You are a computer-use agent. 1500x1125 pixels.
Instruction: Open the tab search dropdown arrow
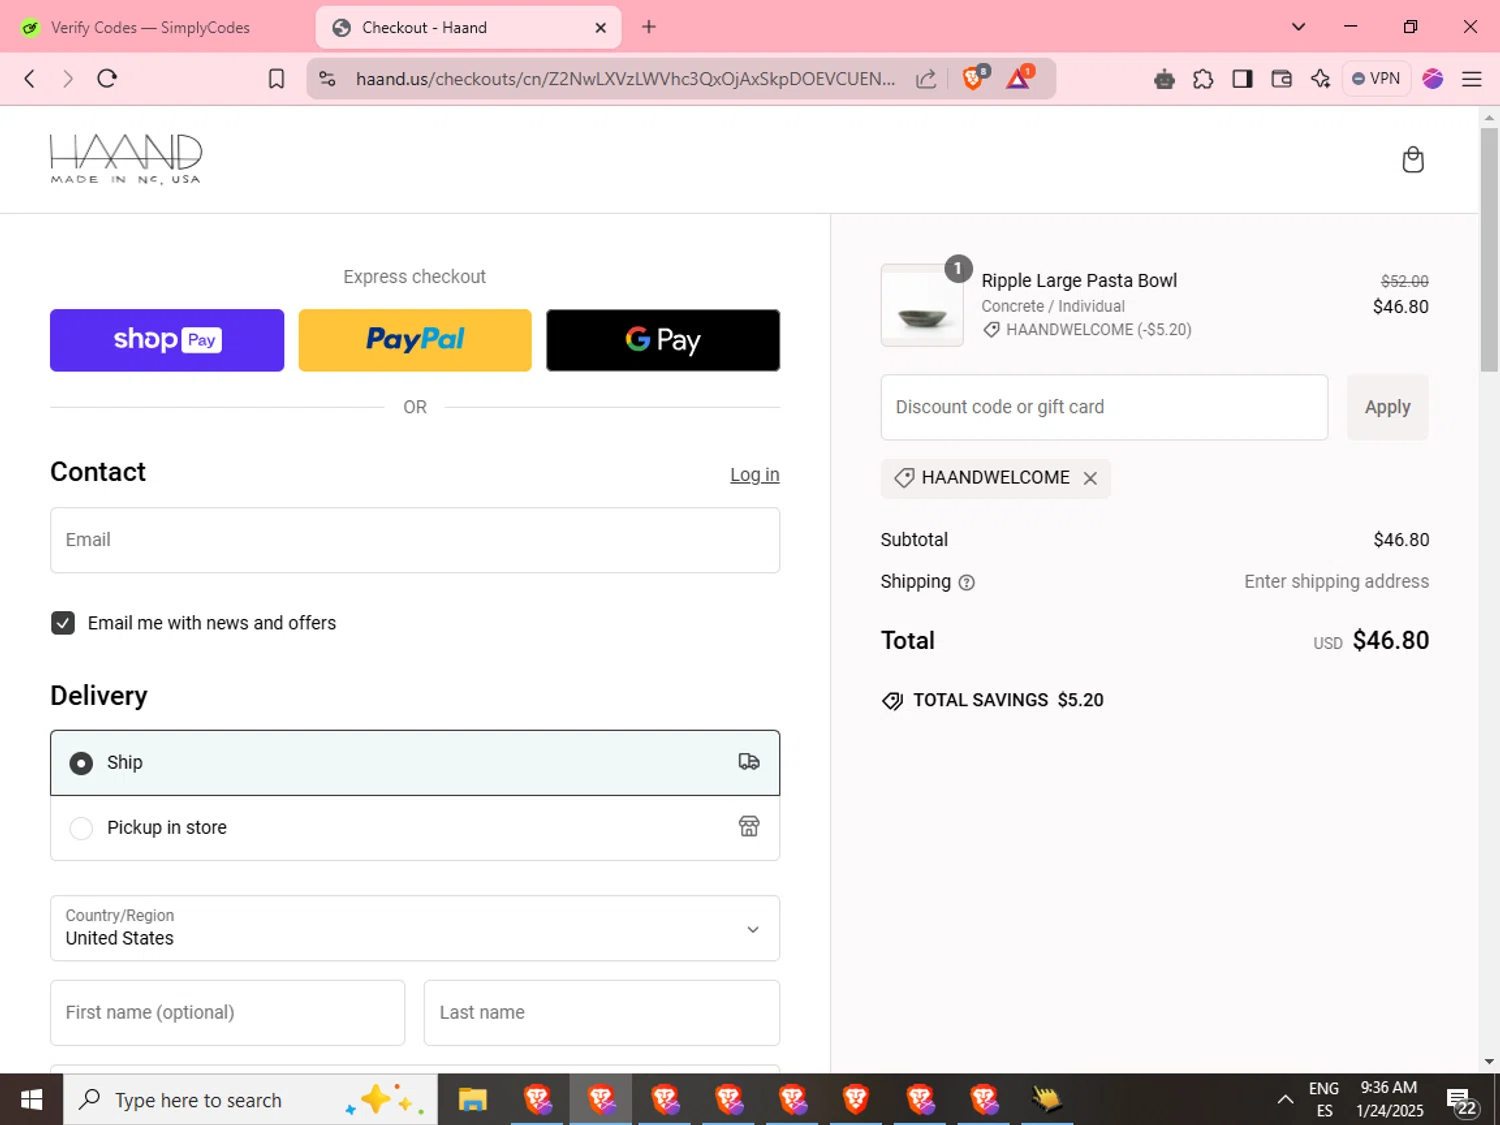(1298, 27)
